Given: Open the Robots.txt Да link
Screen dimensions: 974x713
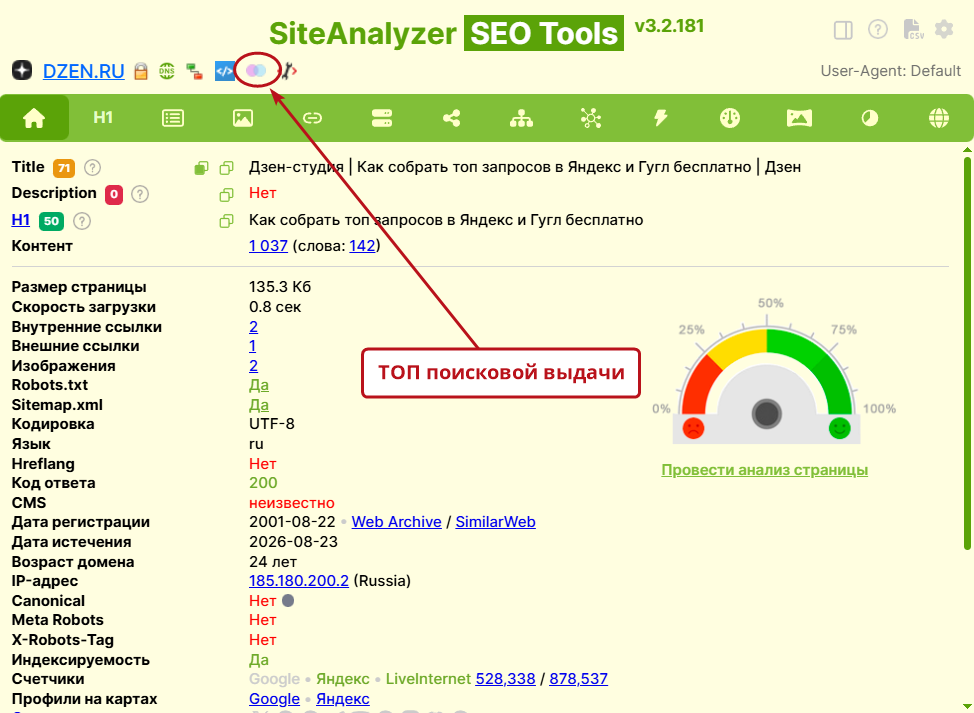Looking at the screenshot, I should (259, 385).
